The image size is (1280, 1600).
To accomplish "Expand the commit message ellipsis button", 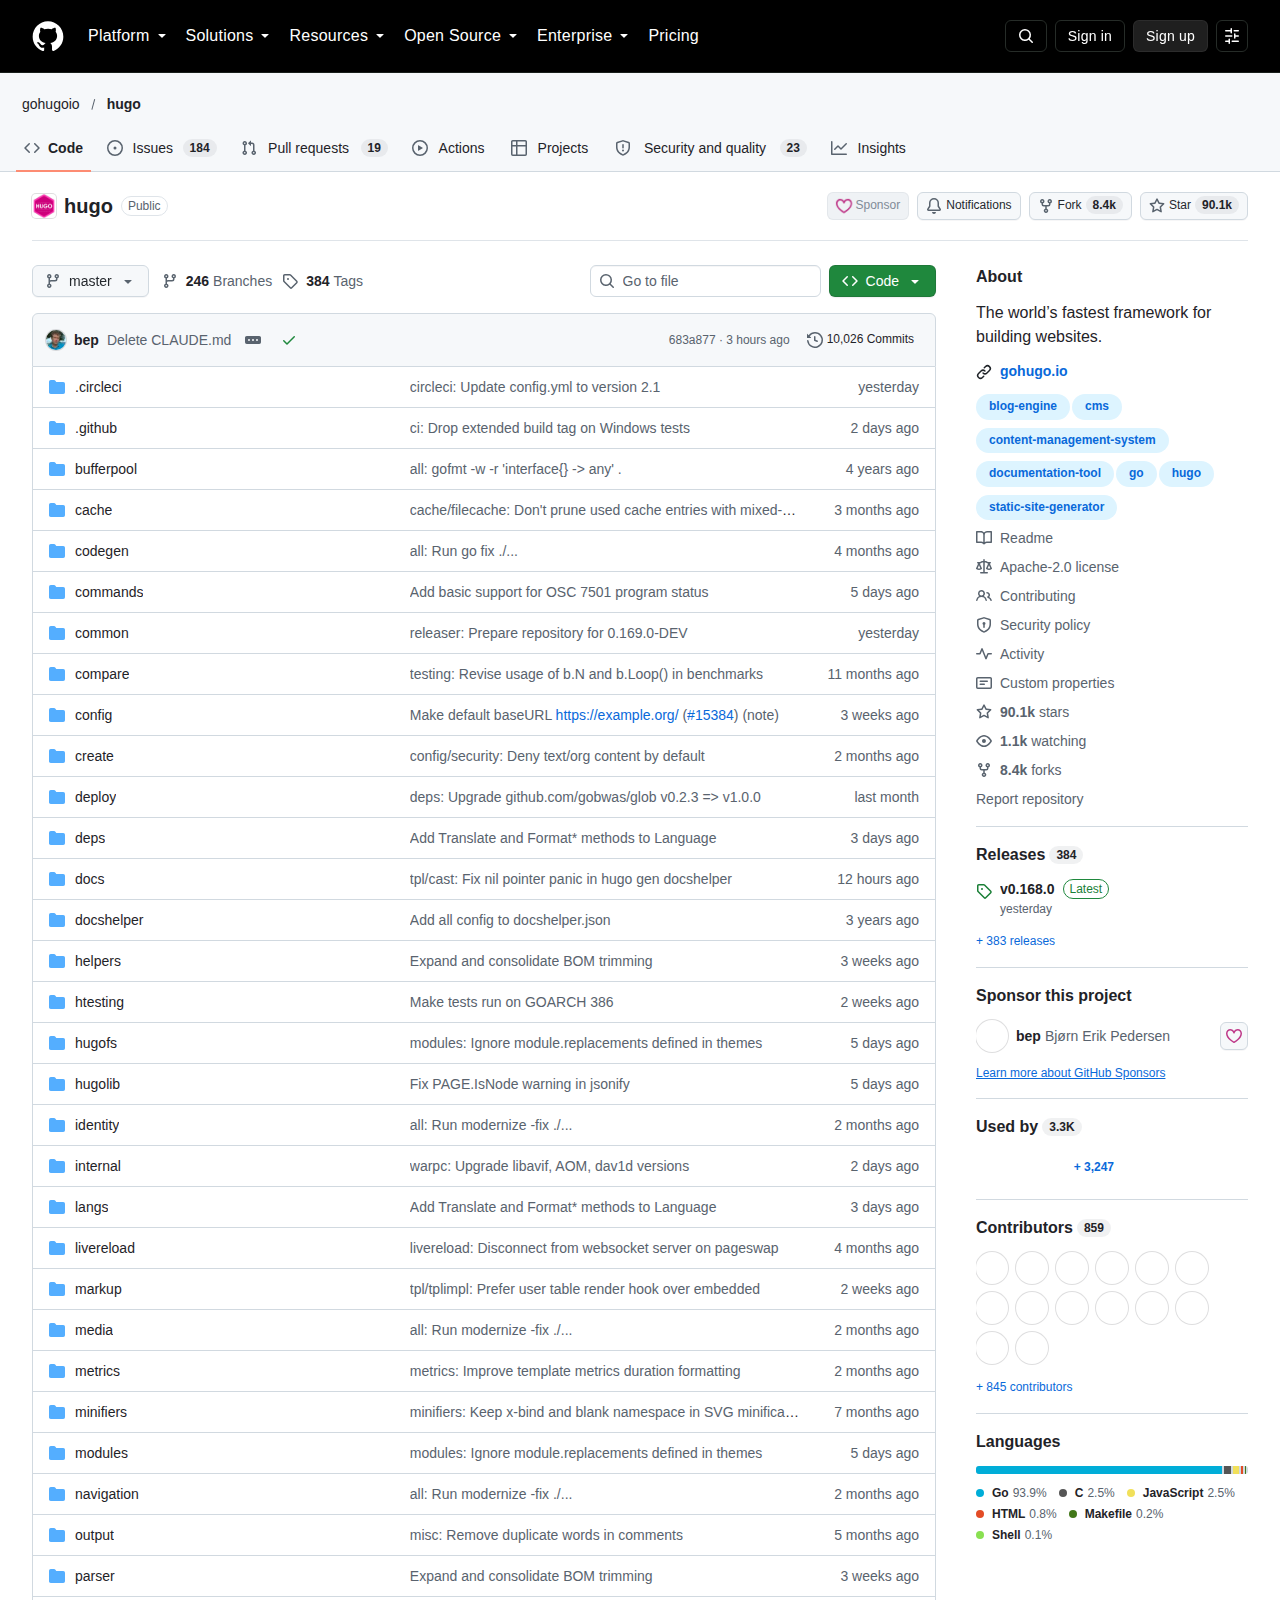I will [253, 340].
